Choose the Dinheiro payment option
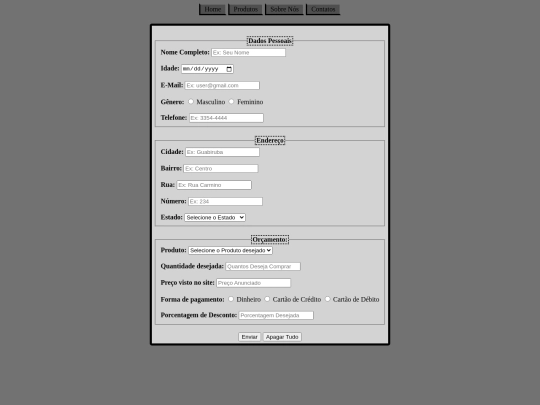Screen dimensions: 540x405 (231, 299)
